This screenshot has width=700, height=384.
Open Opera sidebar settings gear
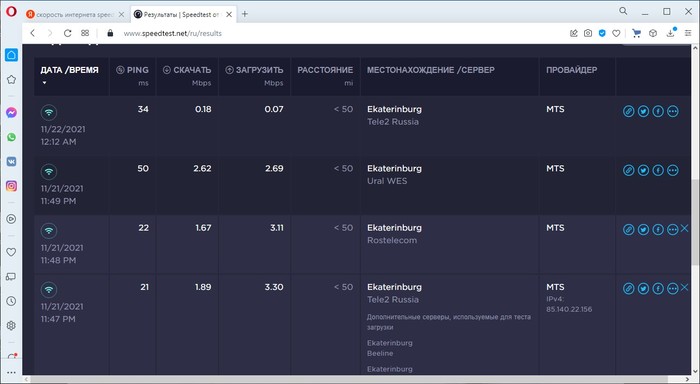(11, 326)
